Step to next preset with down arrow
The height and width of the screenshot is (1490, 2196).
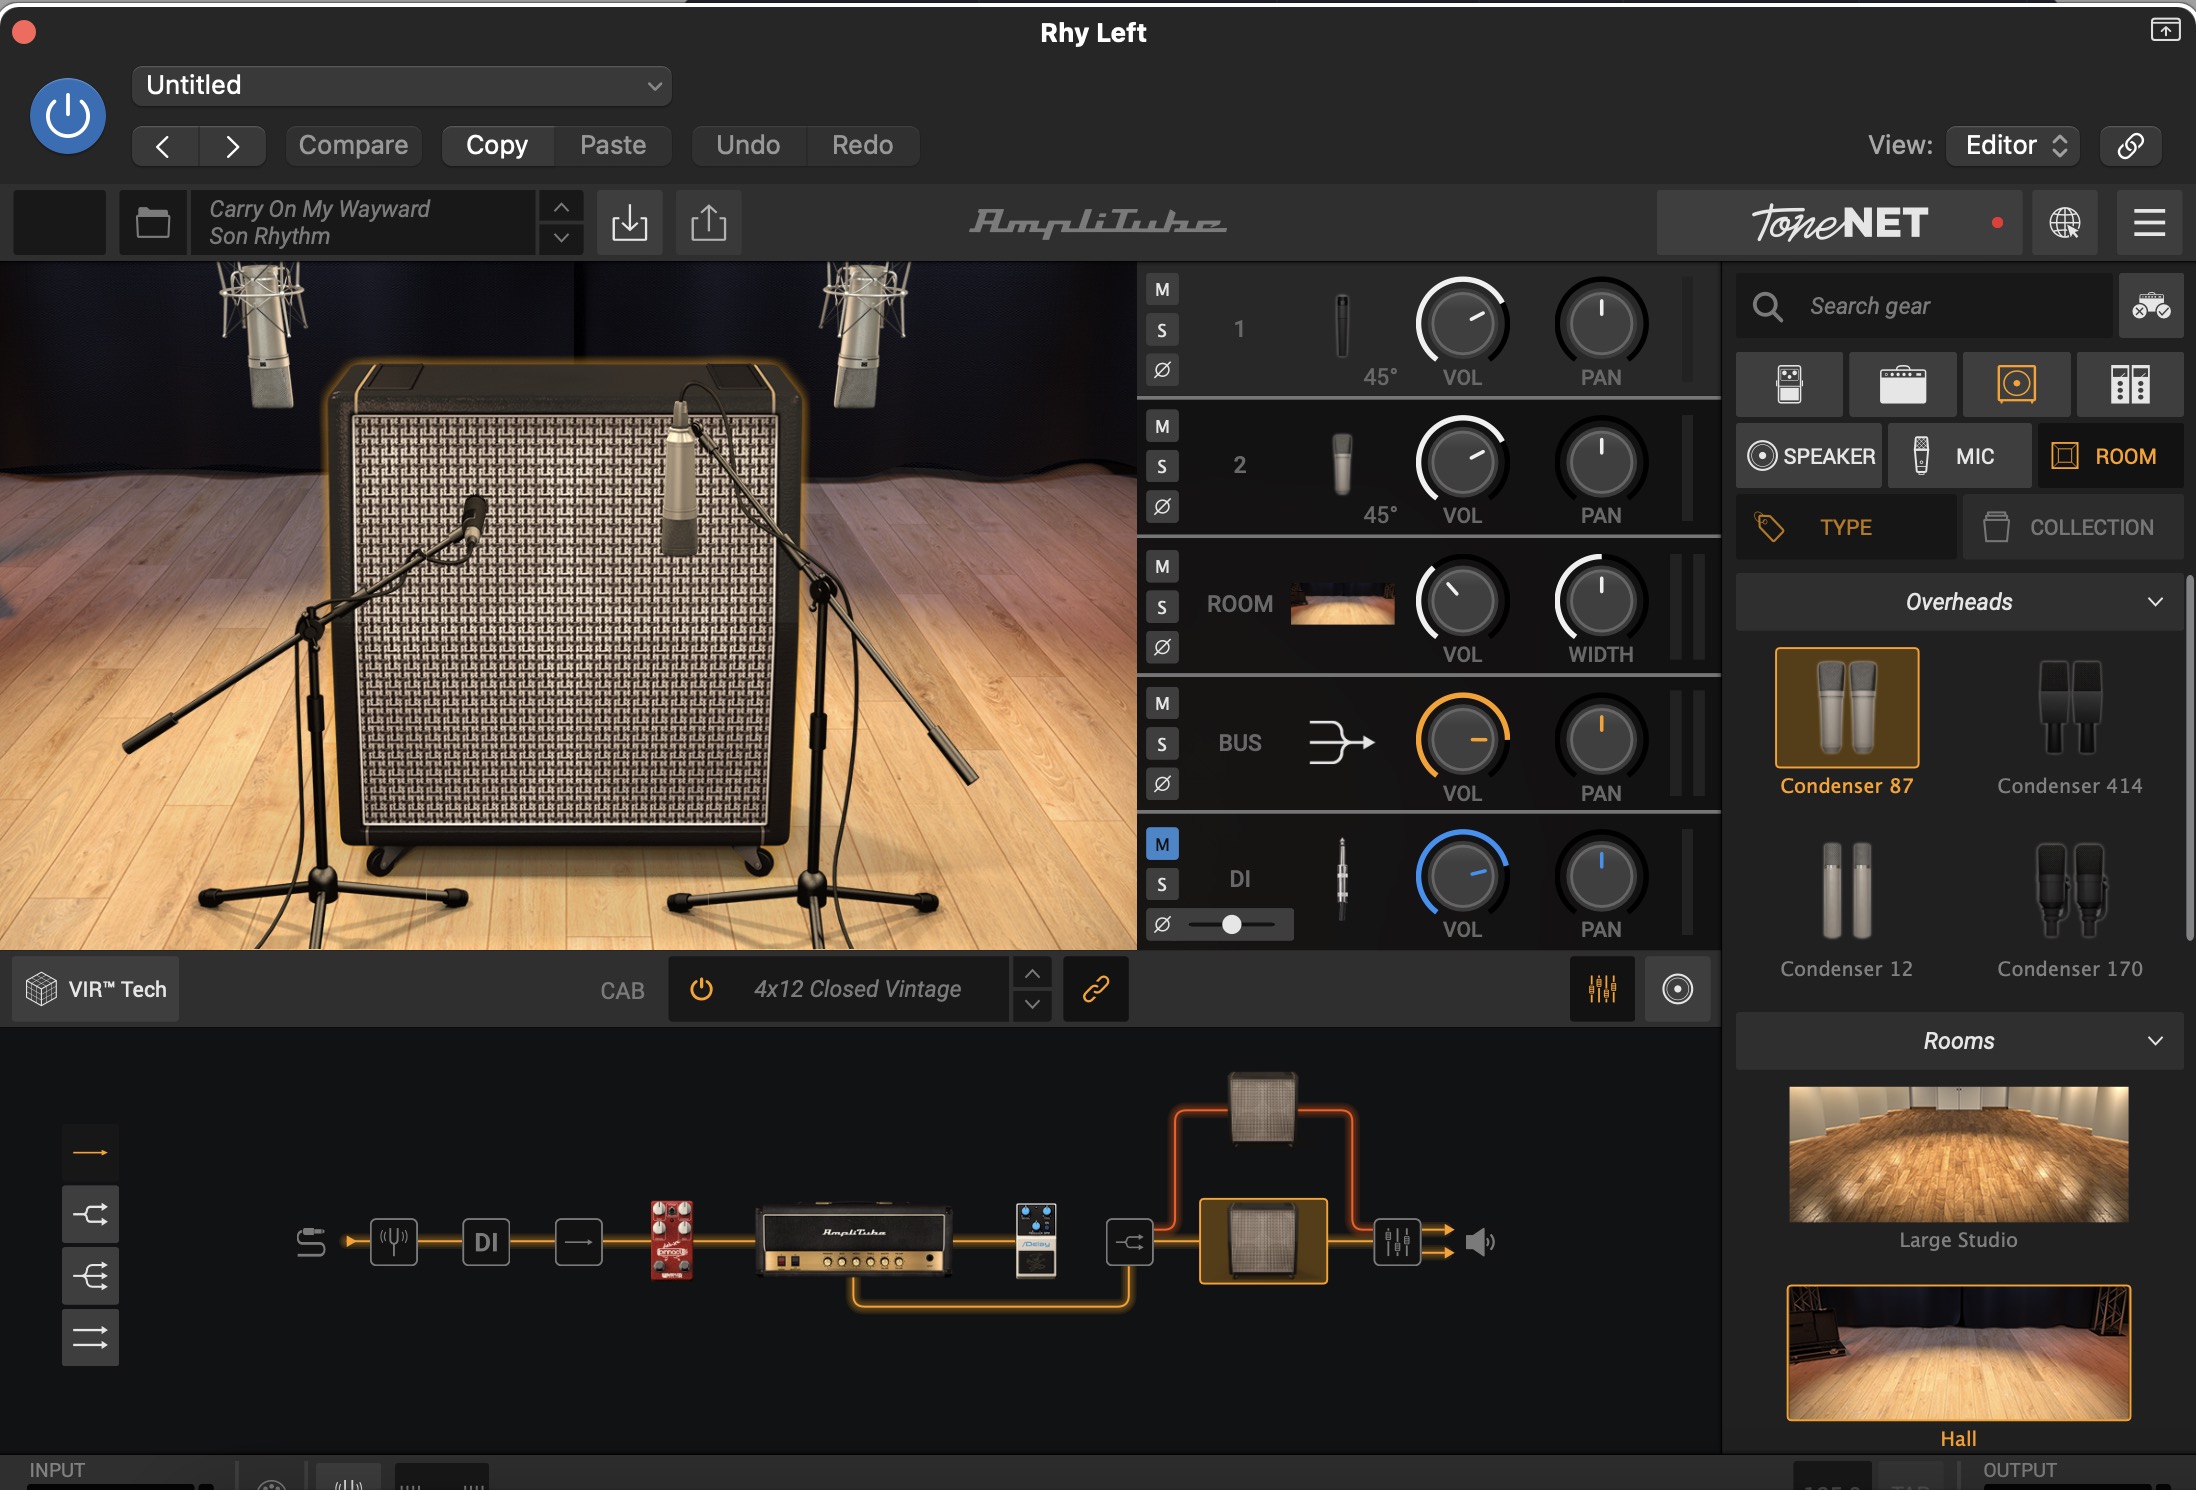click(x=561, y=238)
